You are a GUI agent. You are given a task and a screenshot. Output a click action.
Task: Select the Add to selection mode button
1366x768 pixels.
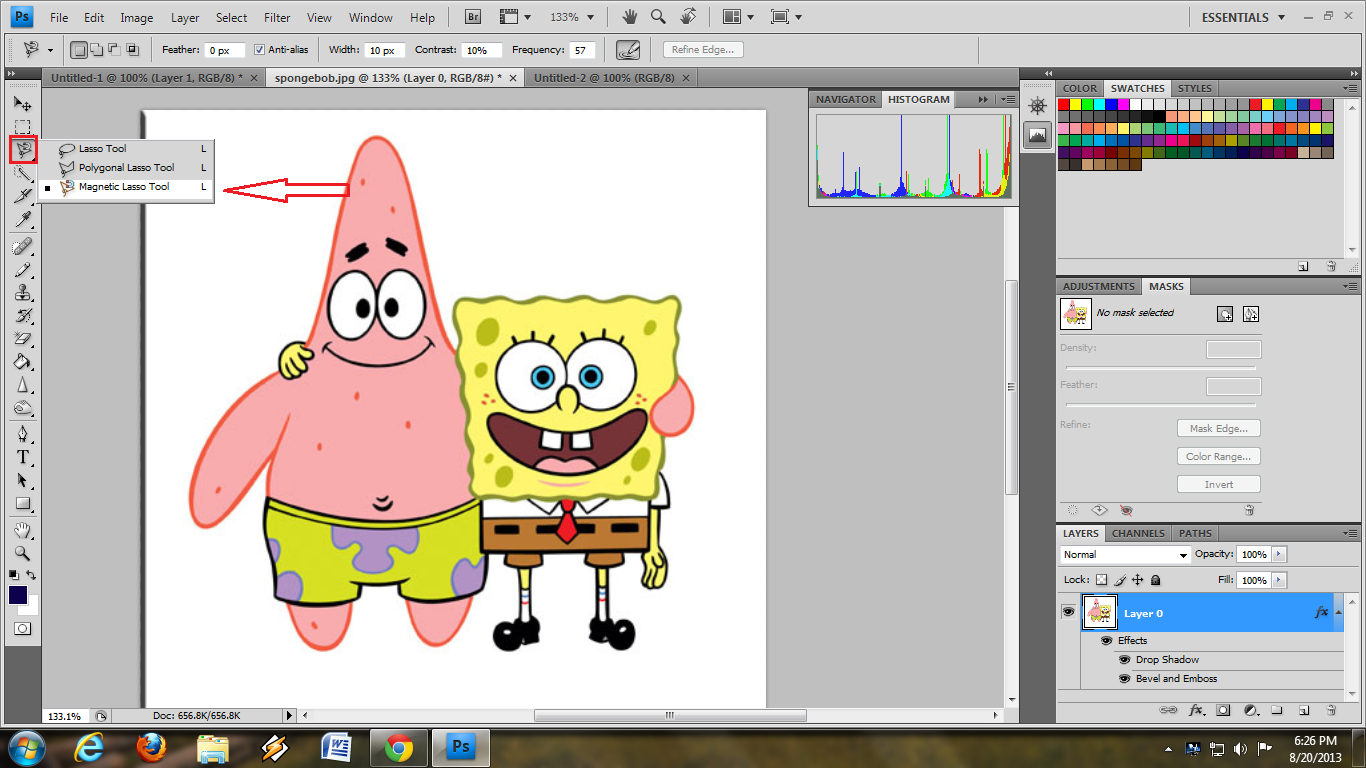[97, 49]
